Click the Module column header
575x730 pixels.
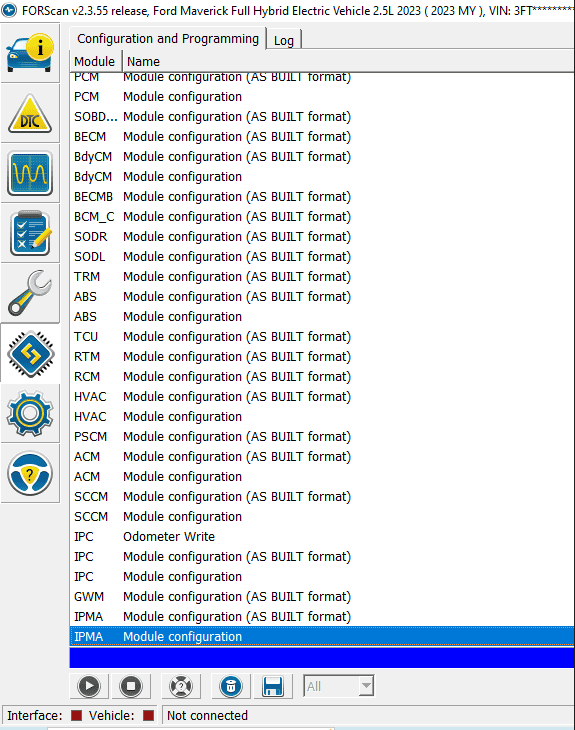pos(95,61)
